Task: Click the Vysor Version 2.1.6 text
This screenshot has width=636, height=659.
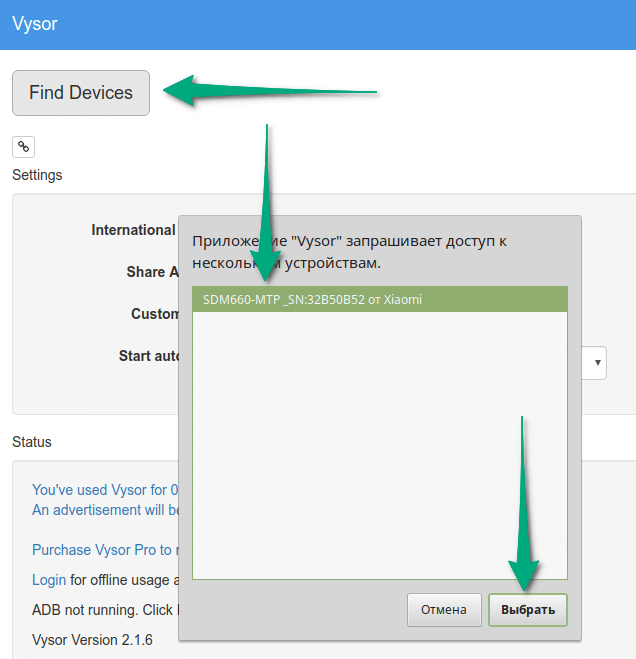Action: point(92,640)
